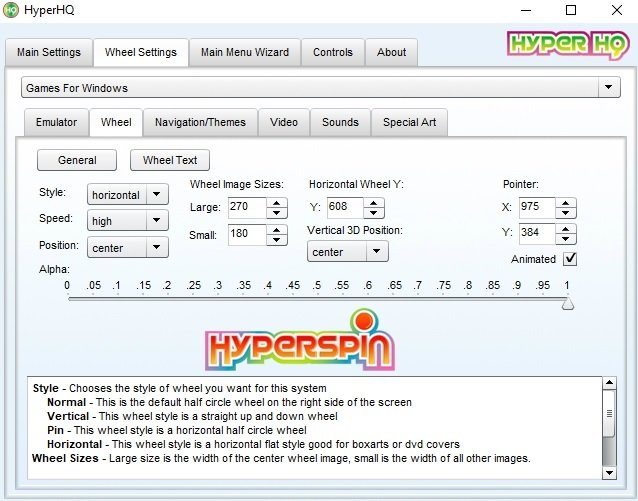638x501 pixels.
Task: Select the Special Art tab
Action: 410,122
